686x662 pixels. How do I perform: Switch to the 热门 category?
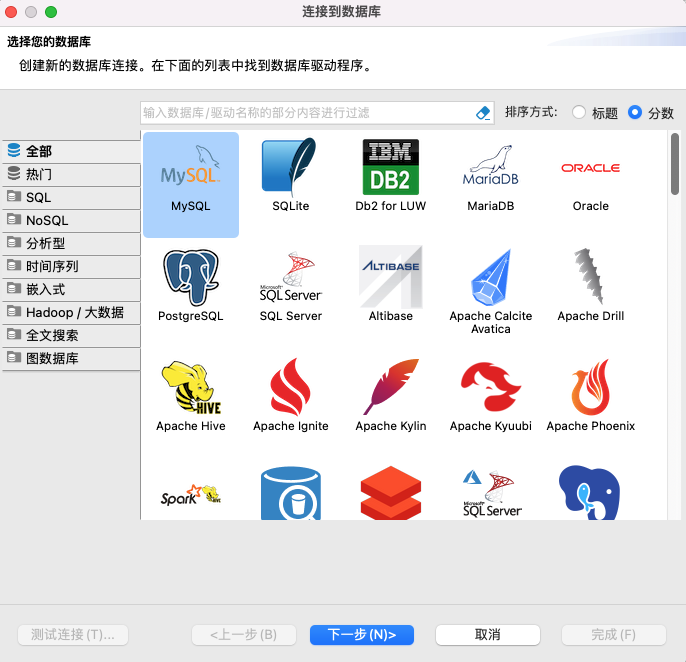pyautogui.click(x=71, y=174)
